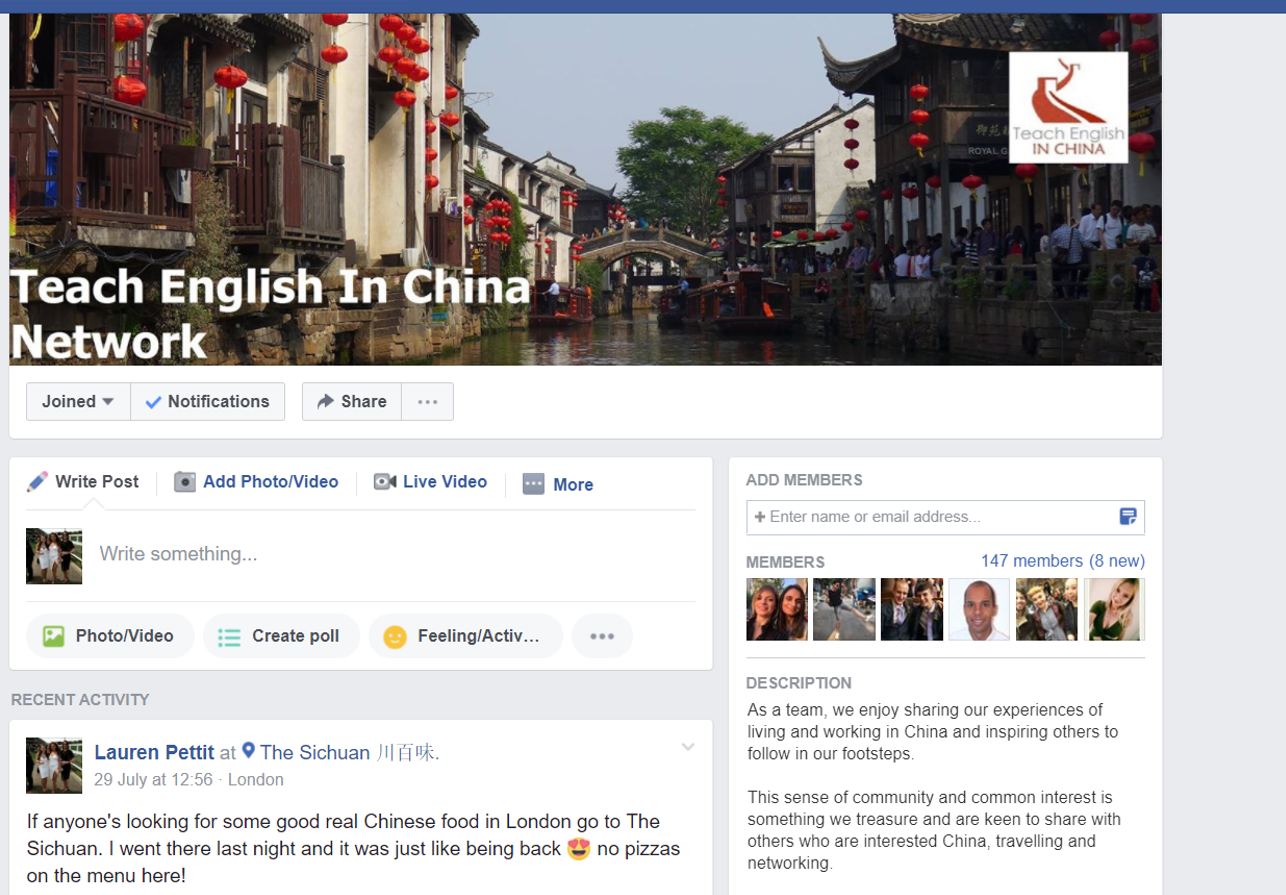Click the contact list icon in Add Members field
The image size is (1286, 895).
click(1128, 517)
